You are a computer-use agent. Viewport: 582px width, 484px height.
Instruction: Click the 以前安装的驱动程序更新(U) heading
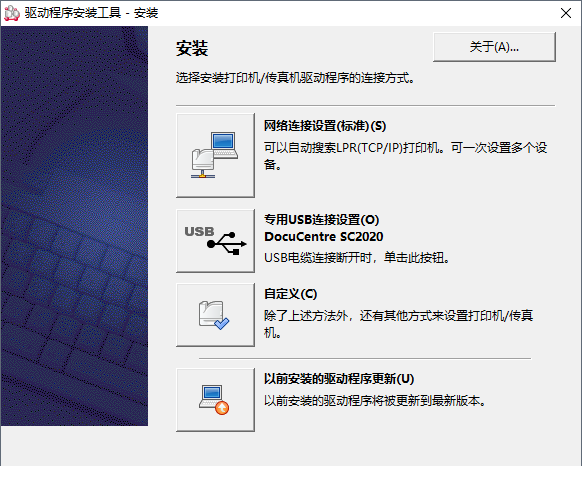tap(339, 379)
